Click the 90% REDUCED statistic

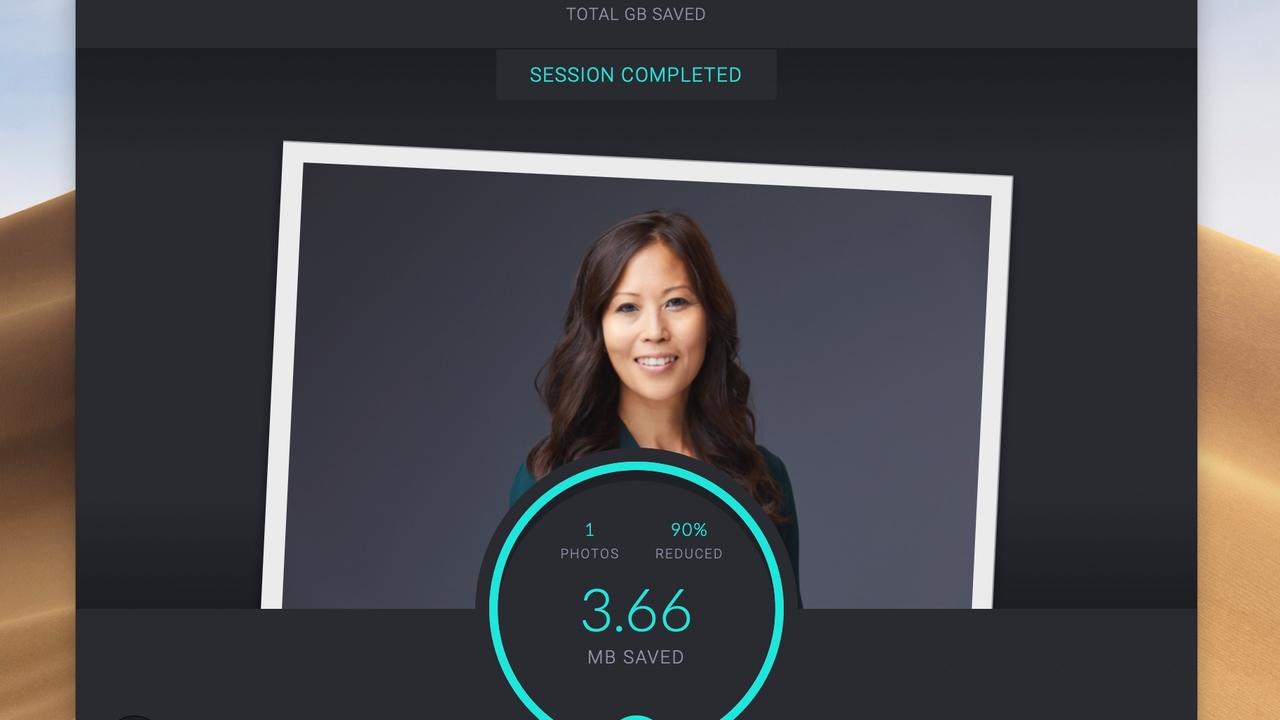(x=689, y=540)
